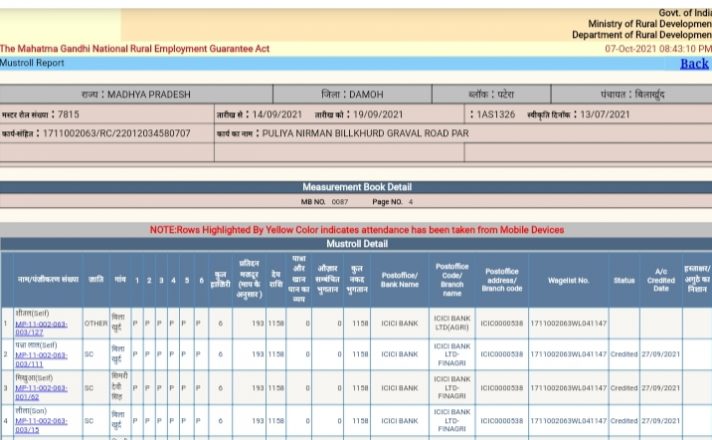Image resolution: width=712 pixels, height=440 pixels.
Task: Click the Govt. of India text
Action: pyautogui.click(x=685, y=13)
